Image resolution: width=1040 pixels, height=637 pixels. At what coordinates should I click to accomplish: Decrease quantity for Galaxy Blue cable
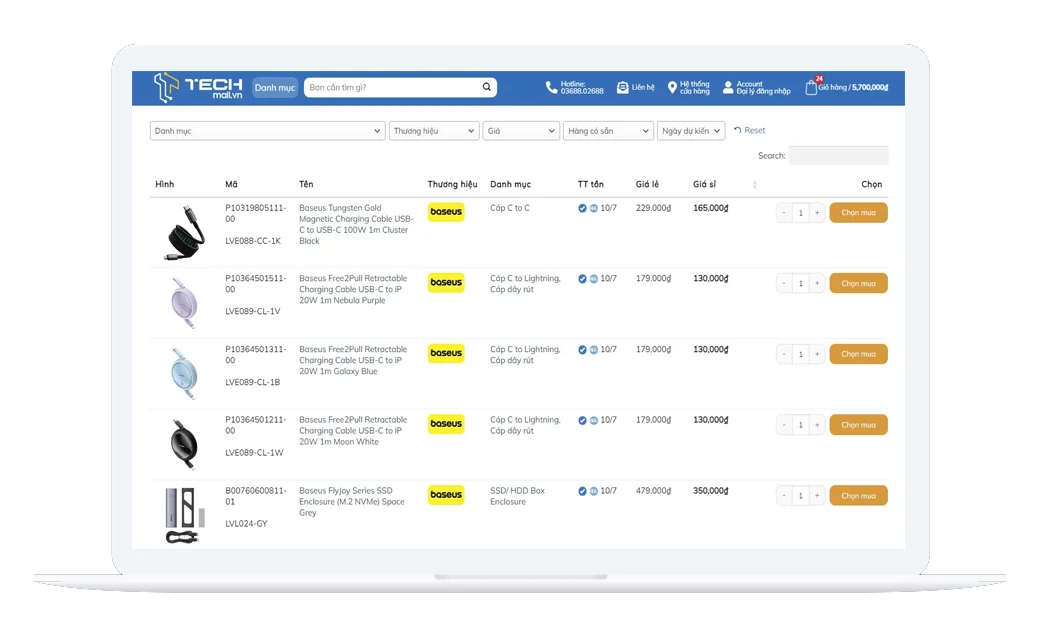point(784,354)
